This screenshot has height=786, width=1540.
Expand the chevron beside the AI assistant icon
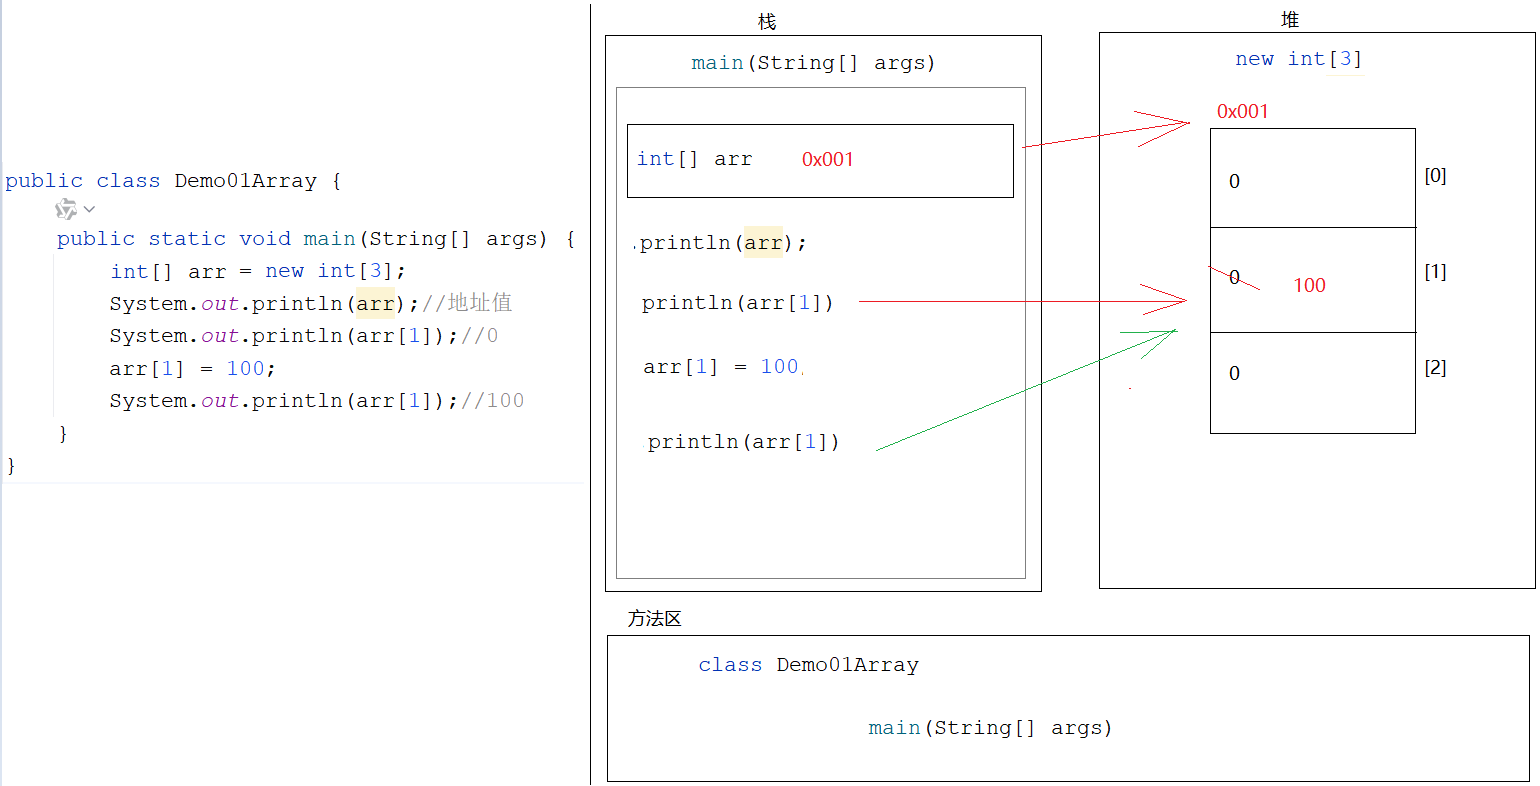coord(89,209)
